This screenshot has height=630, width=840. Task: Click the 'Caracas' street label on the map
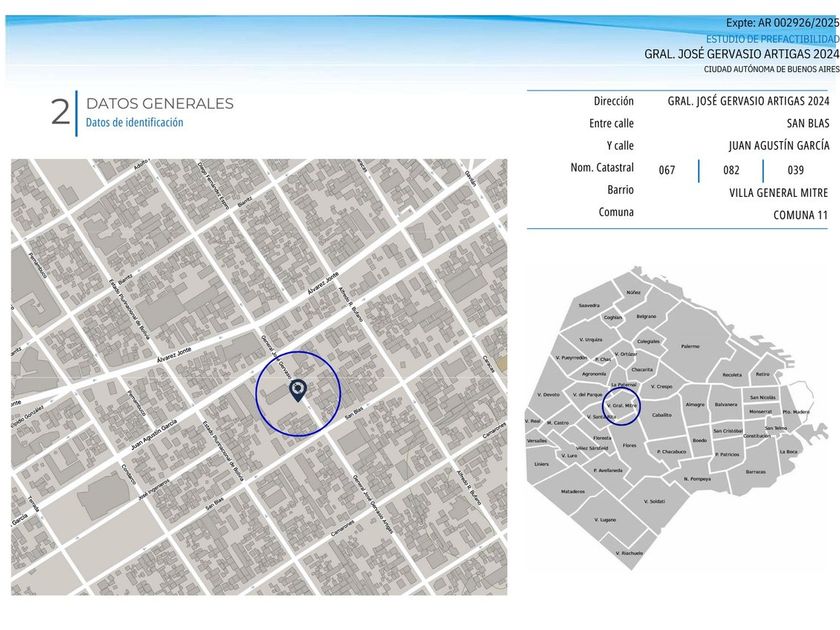click(488, 364)
